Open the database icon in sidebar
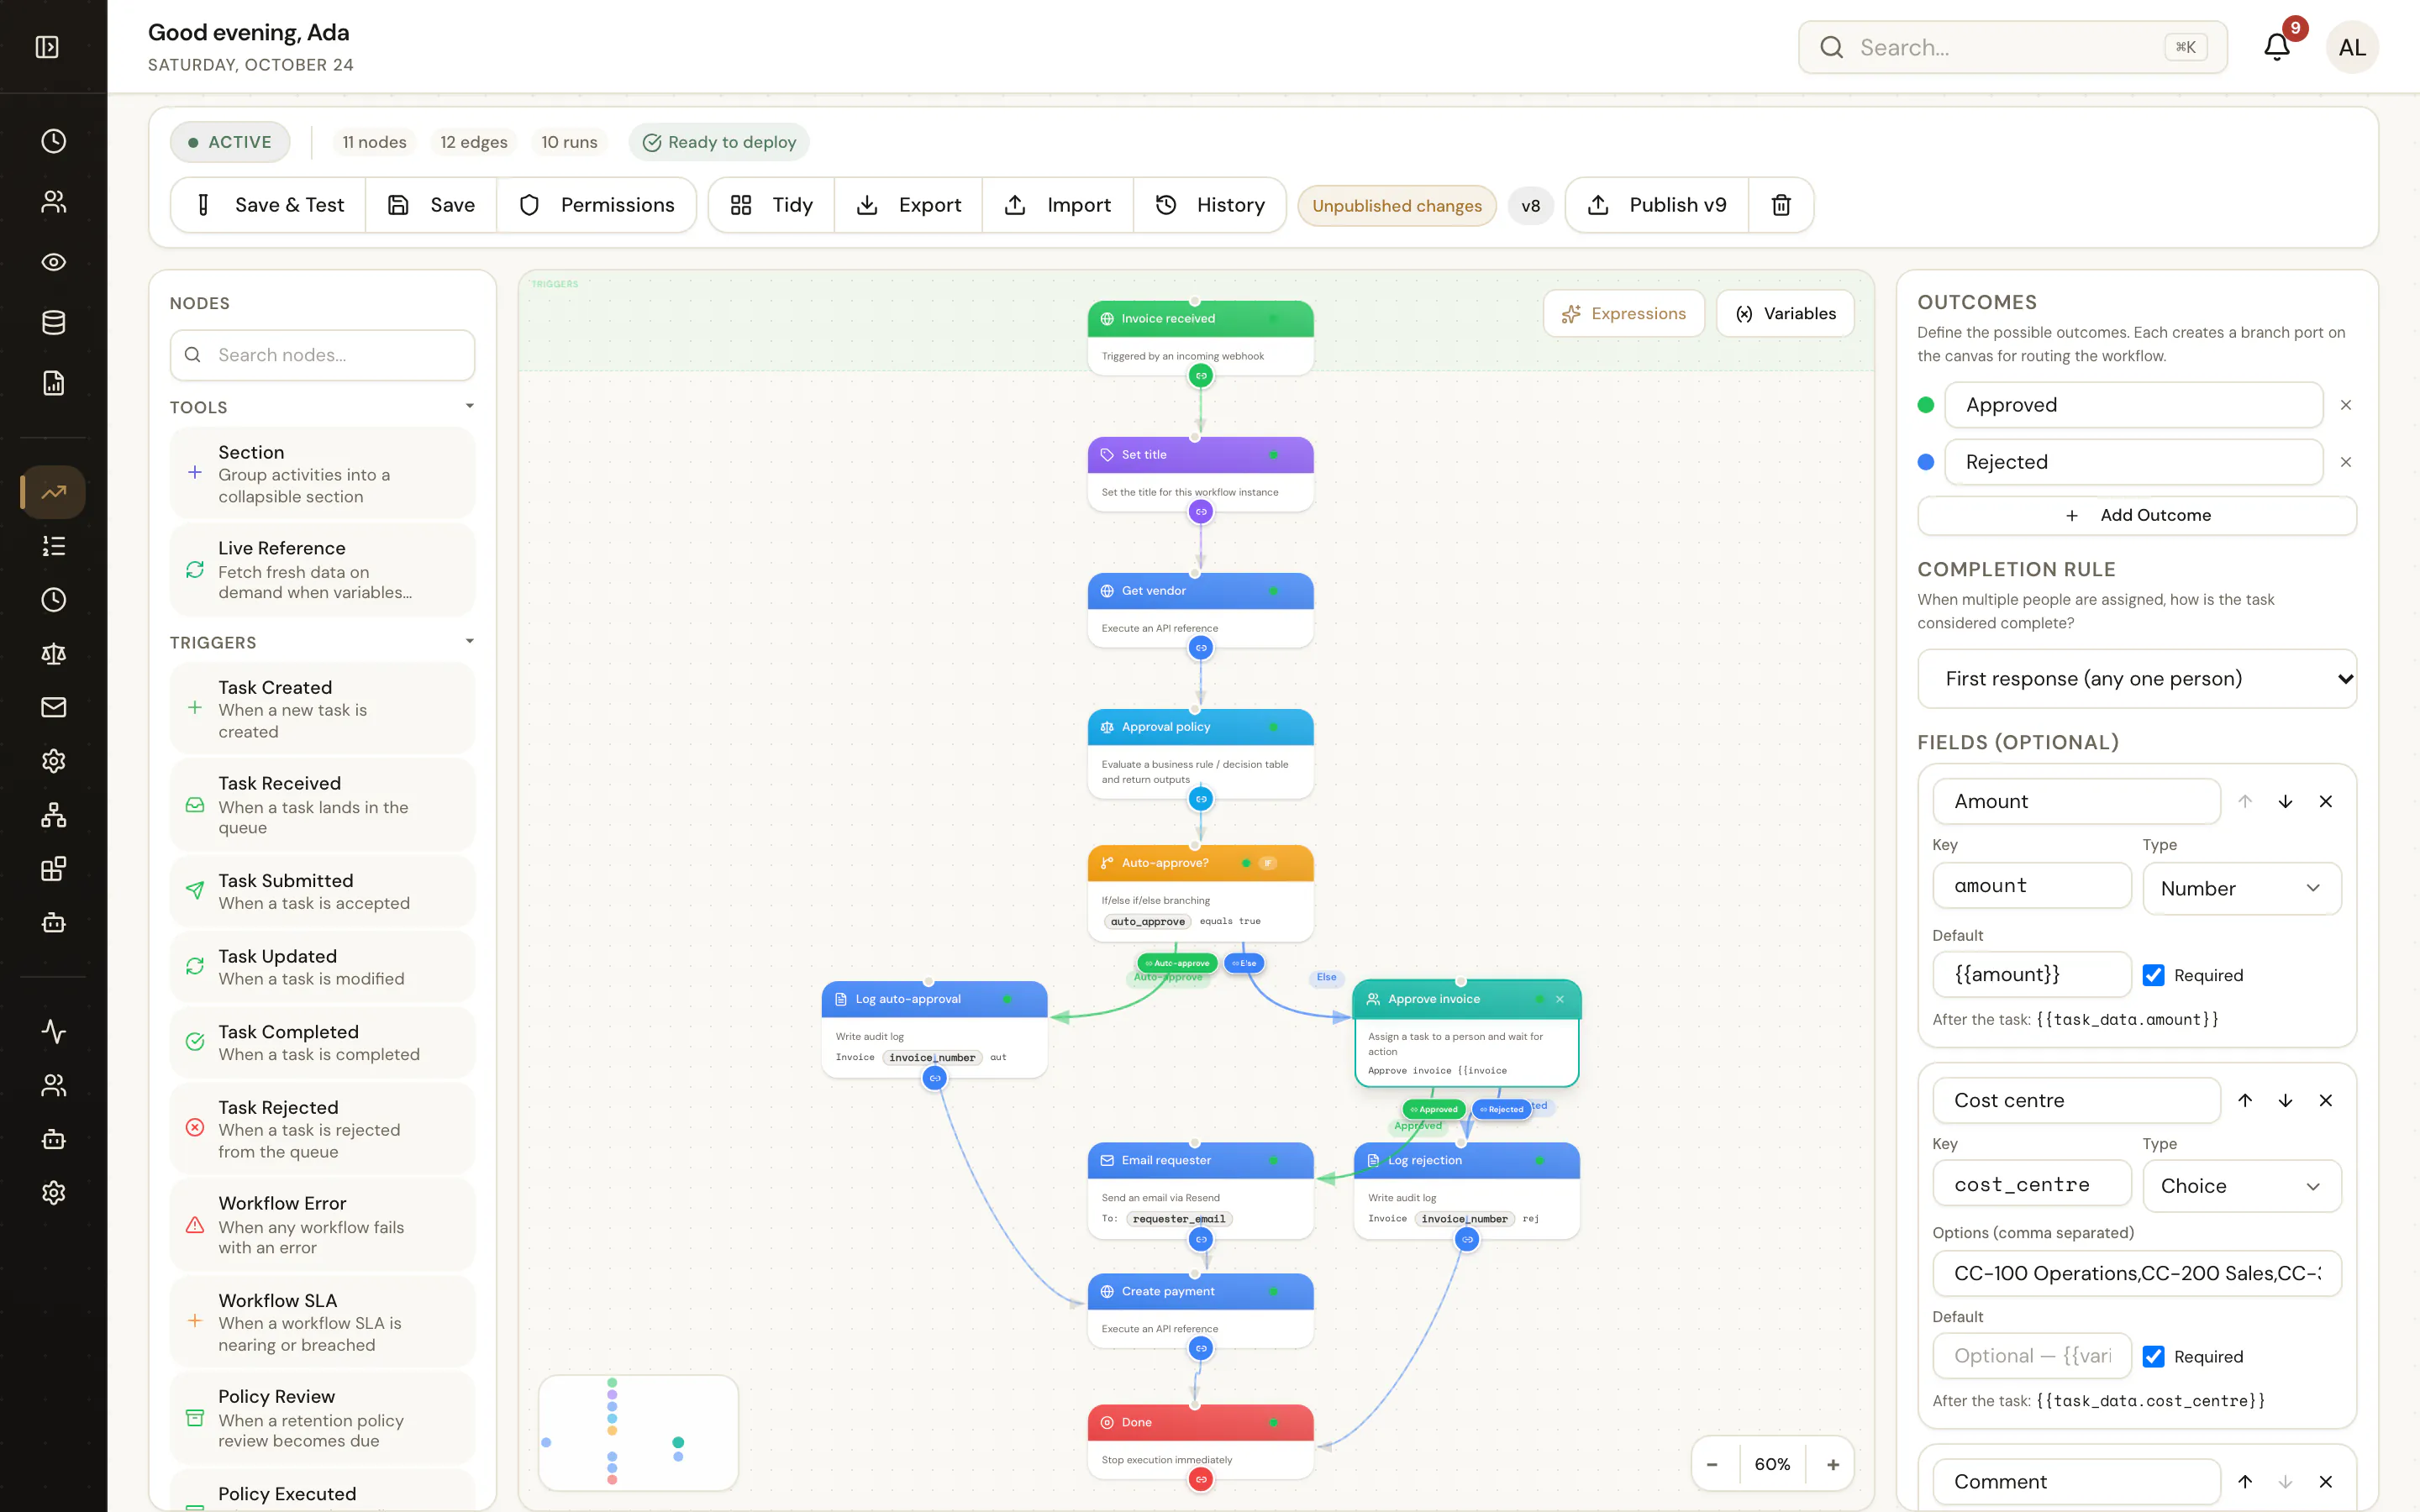The image size is (2420, 1512). (x=54, y=322)
